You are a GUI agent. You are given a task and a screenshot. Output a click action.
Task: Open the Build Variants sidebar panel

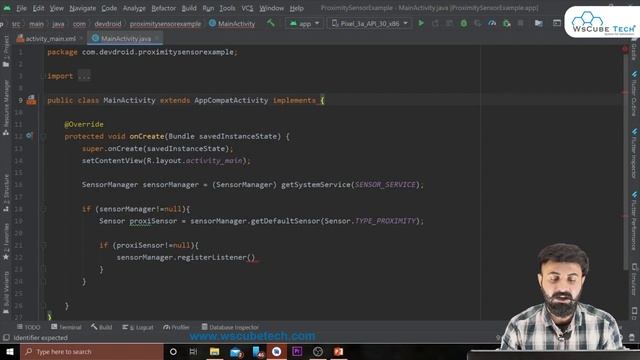pyautogui.click(x=6, y=293)
